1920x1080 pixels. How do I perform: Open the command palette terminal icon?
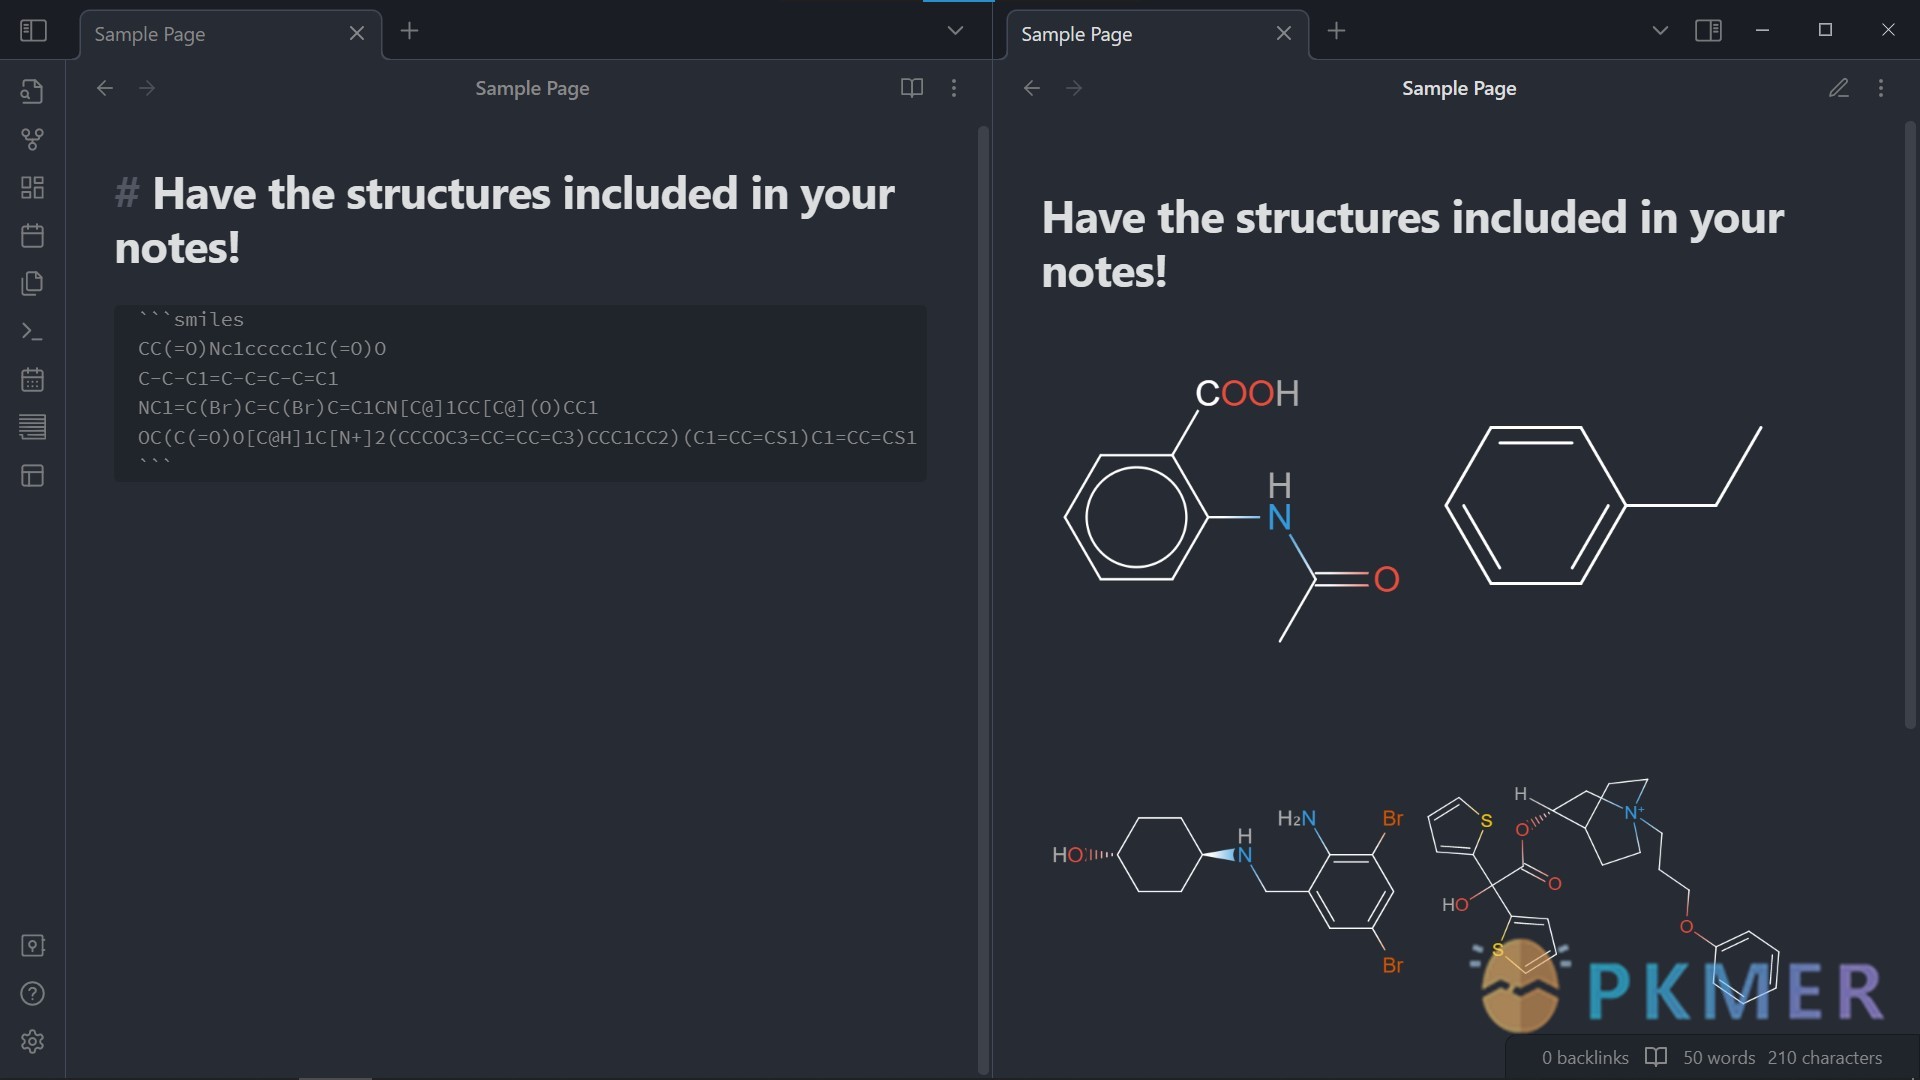32,331
